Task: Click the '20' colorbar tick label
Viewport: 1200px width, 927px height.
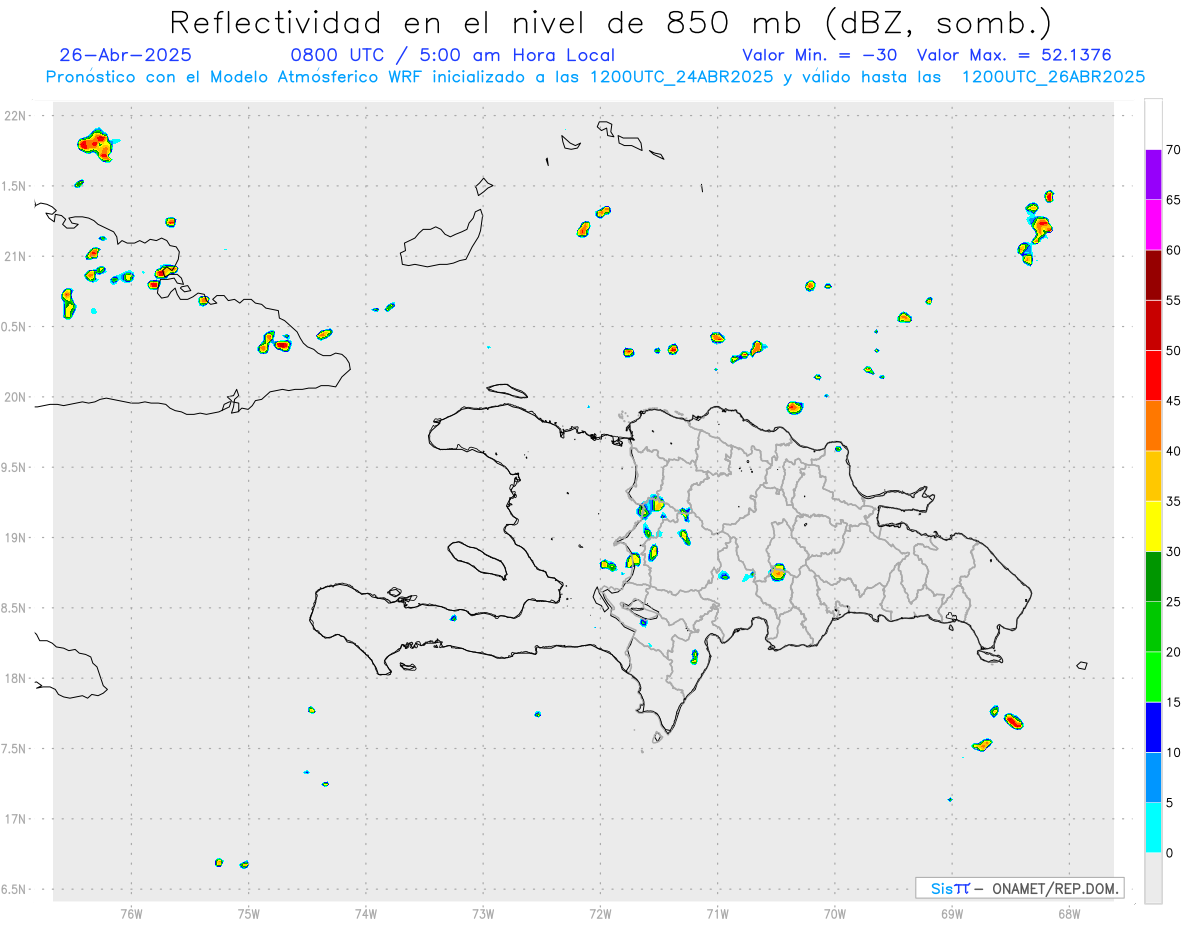Action: tap(1174, 652)
